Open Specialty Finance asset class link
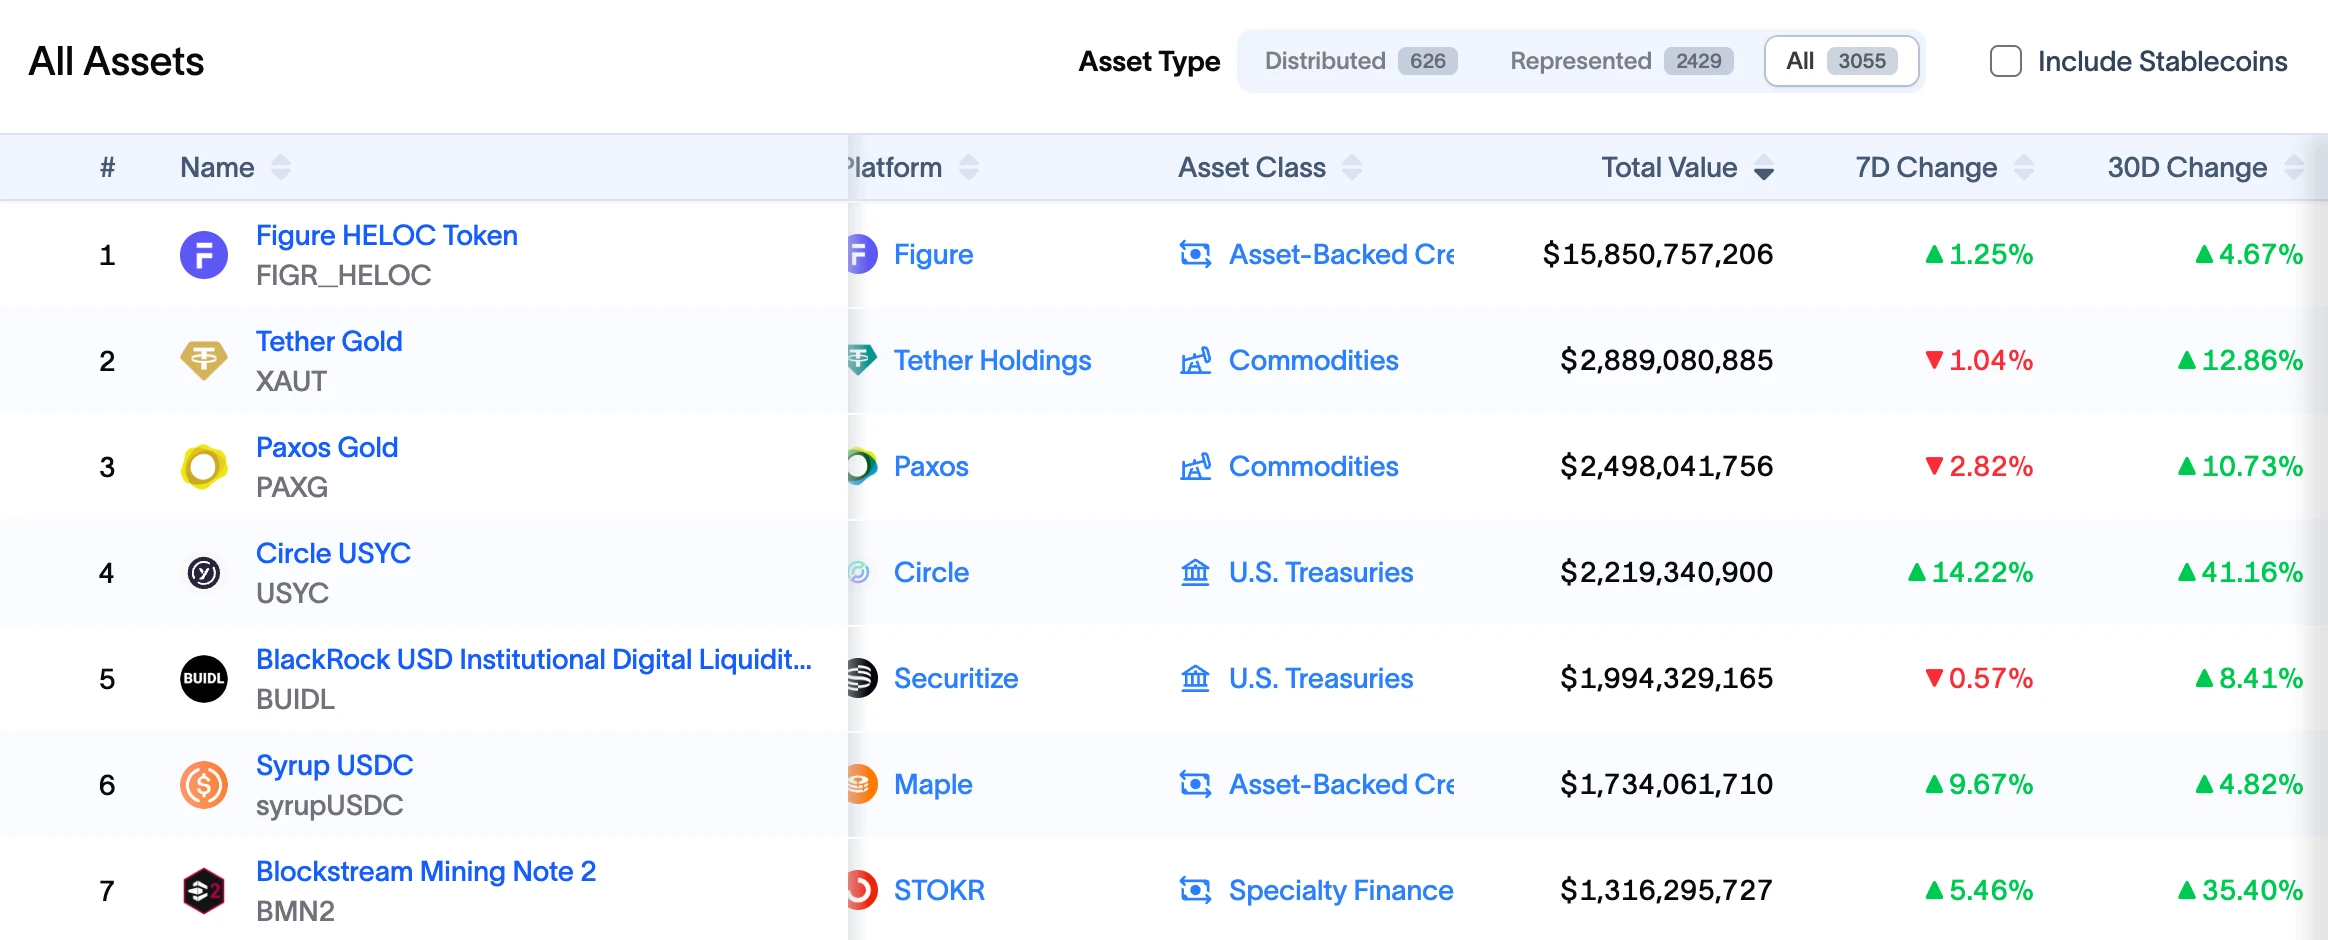 click(1341, 890)
